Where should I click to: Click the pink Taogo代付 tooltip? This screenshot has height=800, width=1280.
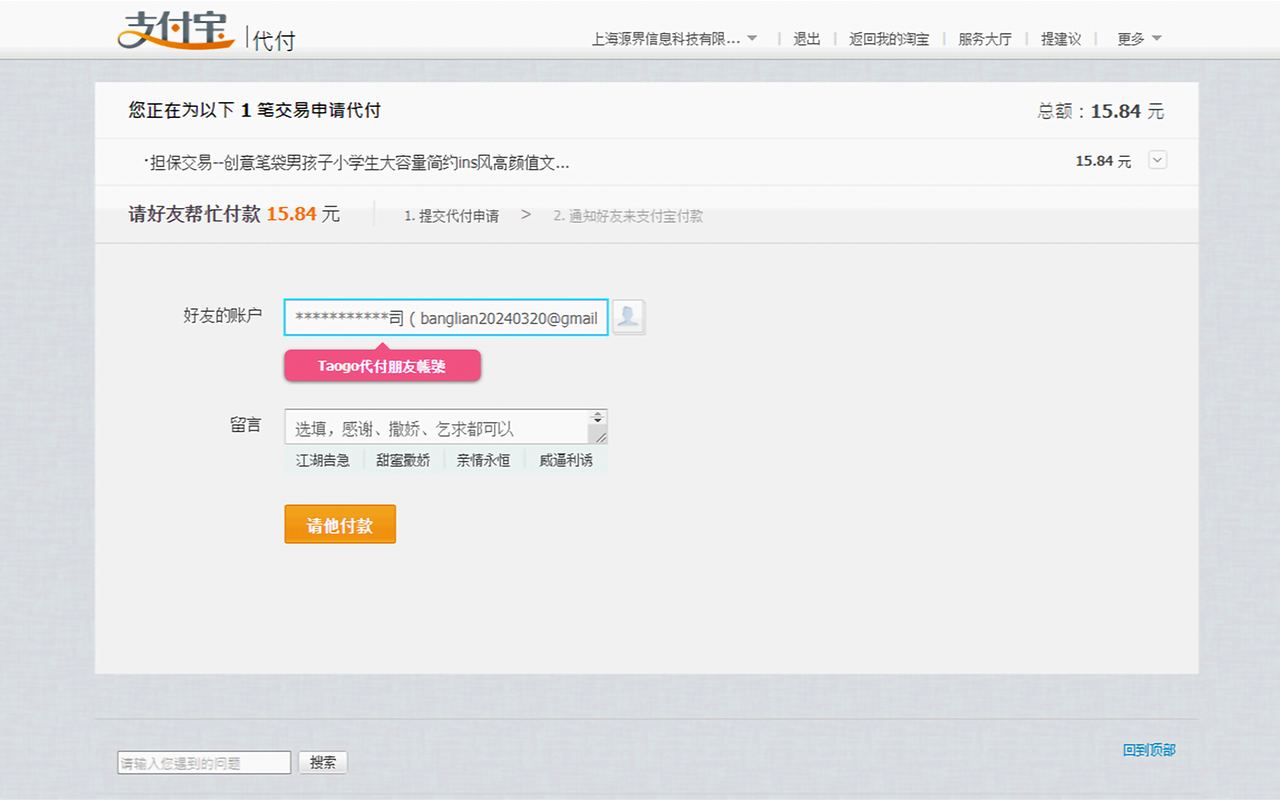[x=382, y=366]
